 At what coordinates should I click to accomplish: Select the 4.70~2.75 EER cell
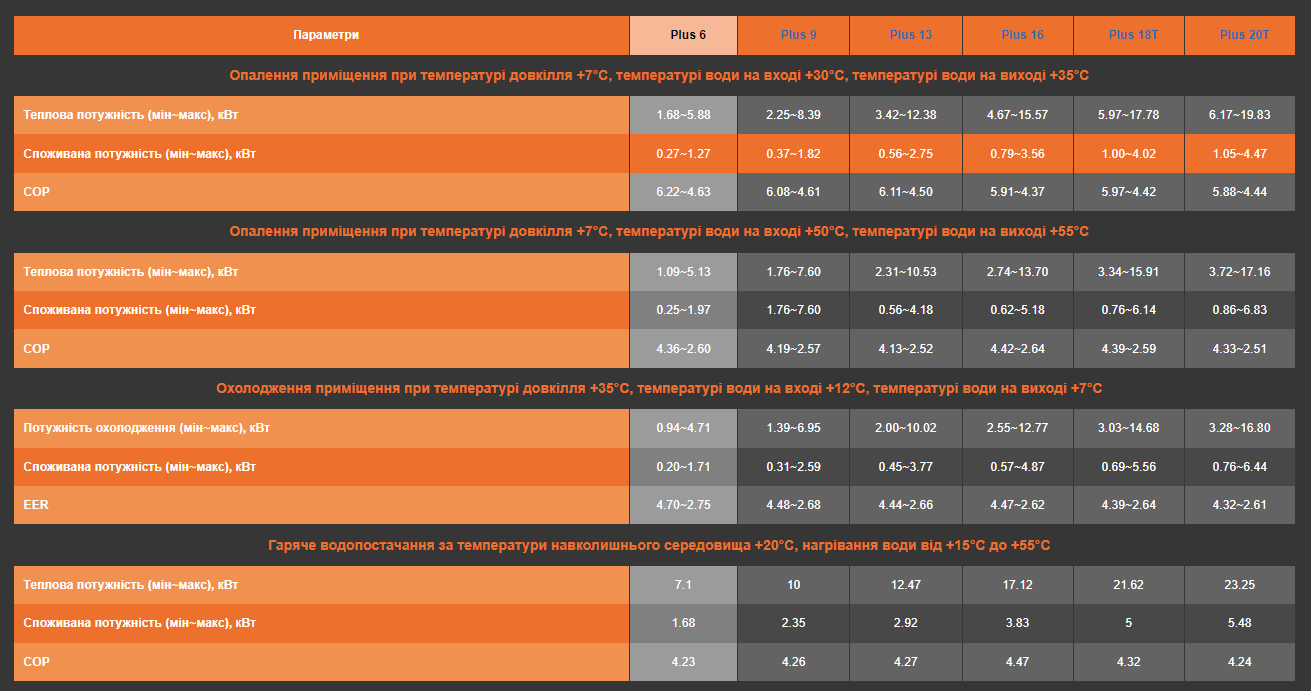click(683, 505)
